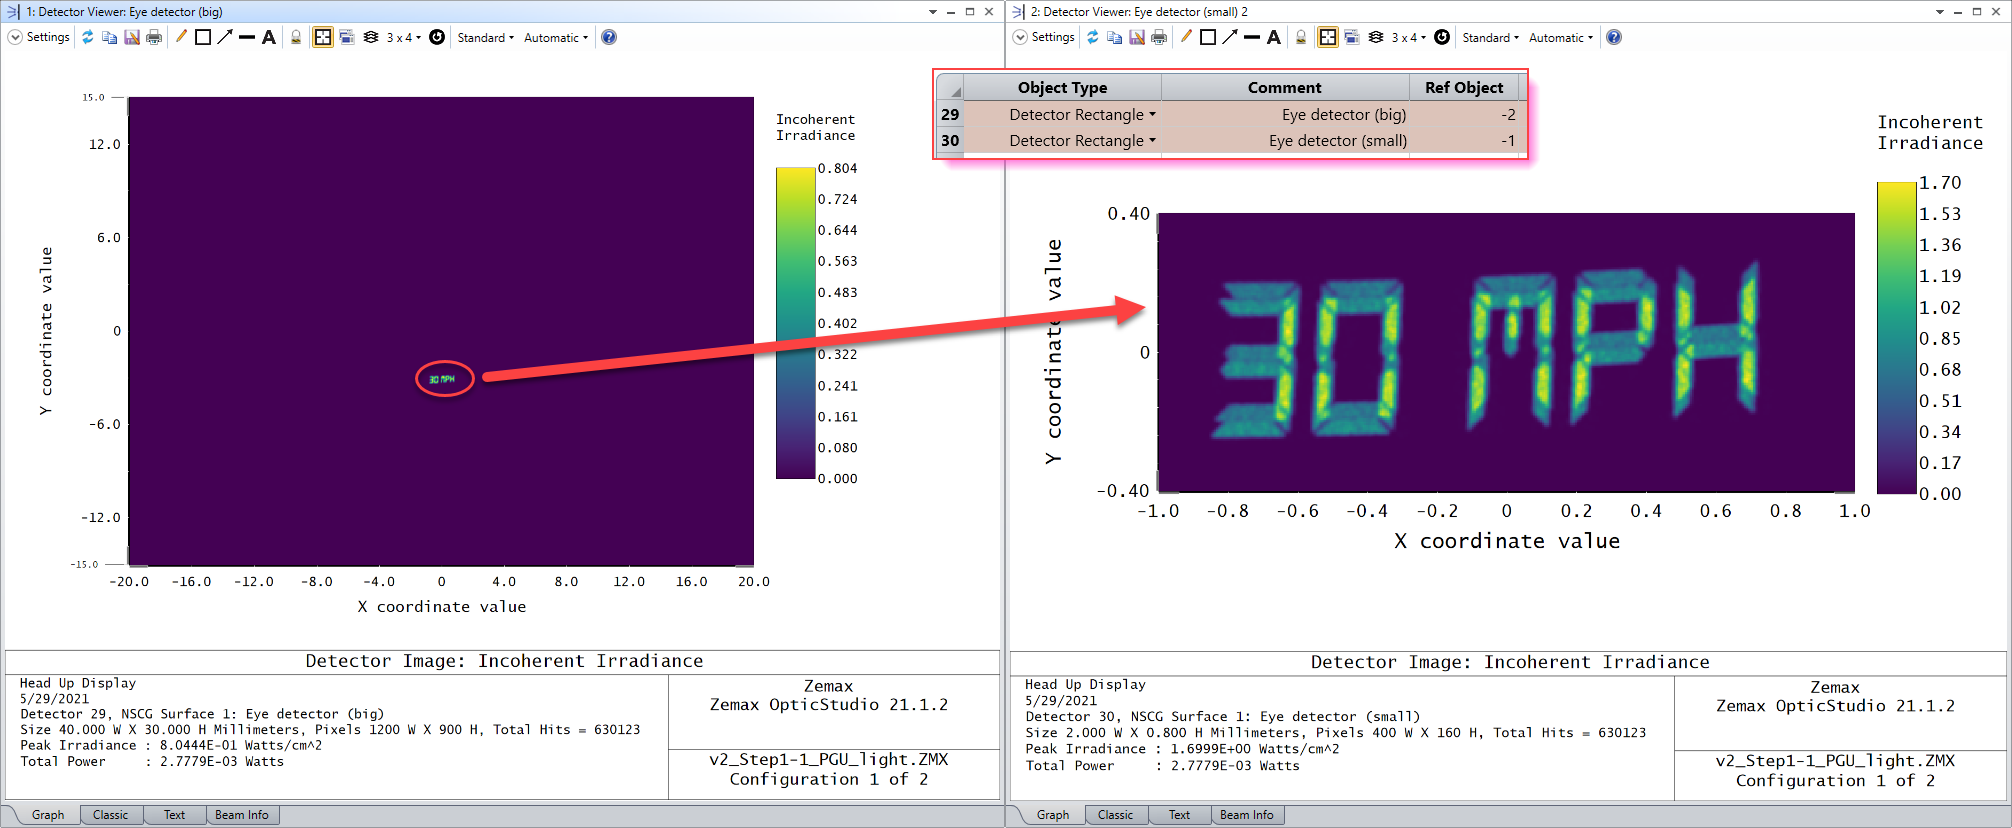Copy the small detector viewer graphic
Image resolution: width=2012 pixels, height=828 pixels.
tap(1114, 37)
